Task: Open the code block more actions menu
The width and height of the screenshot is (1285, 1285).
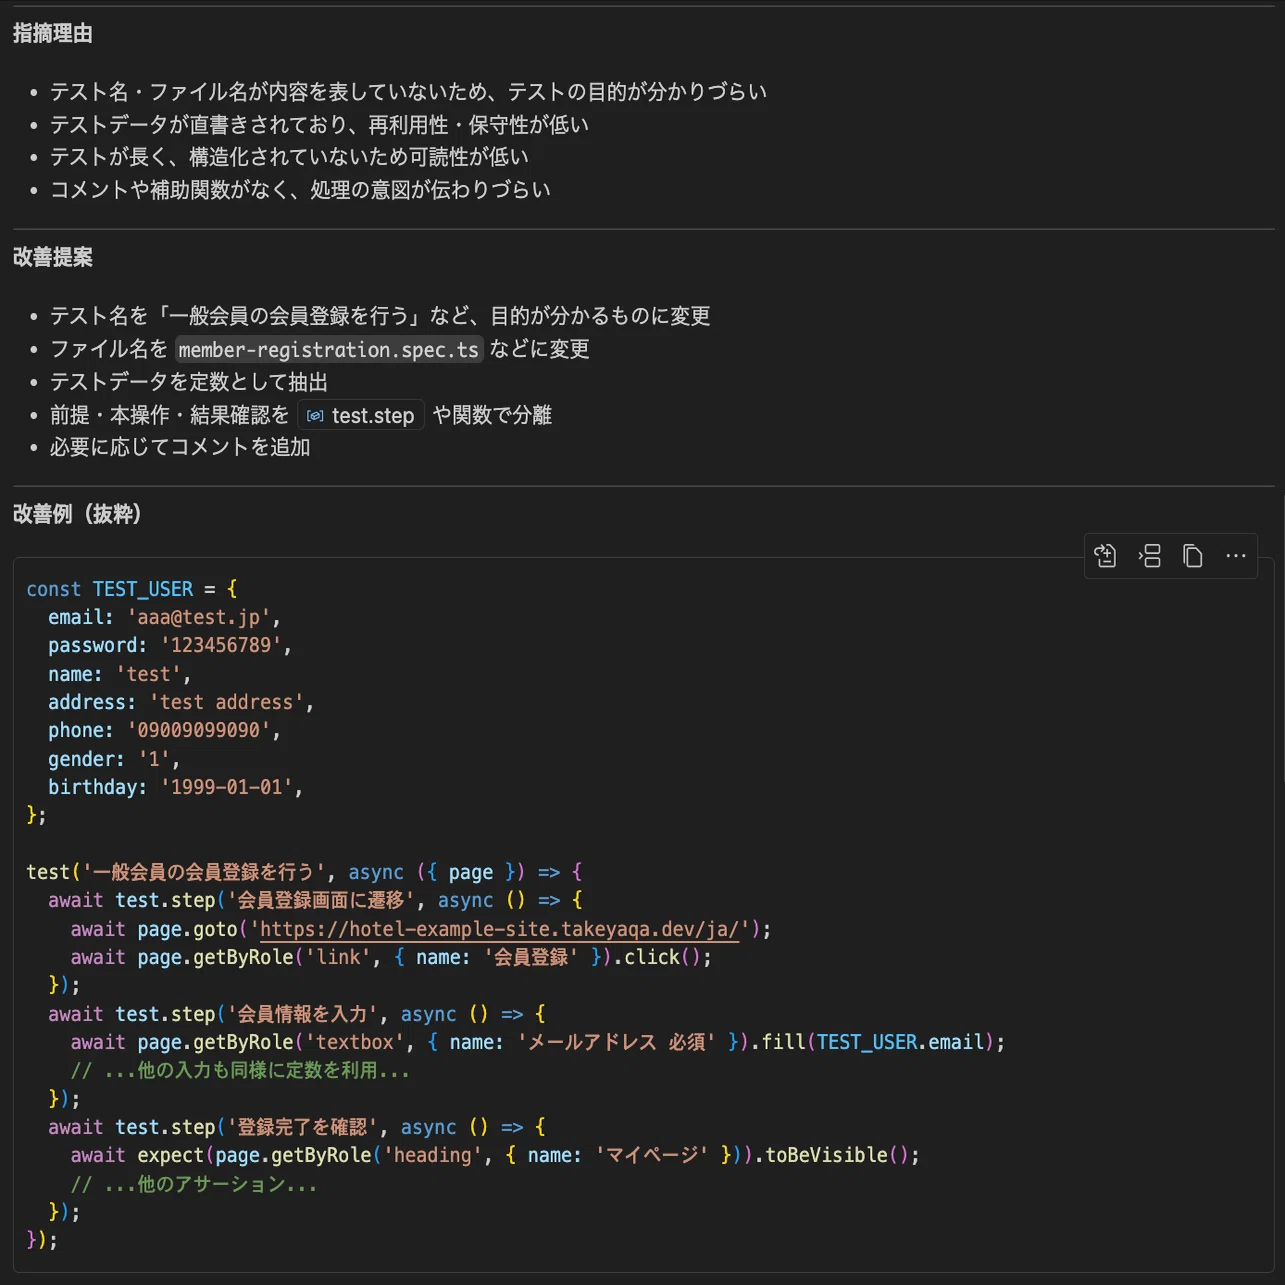Action: 1236,556
